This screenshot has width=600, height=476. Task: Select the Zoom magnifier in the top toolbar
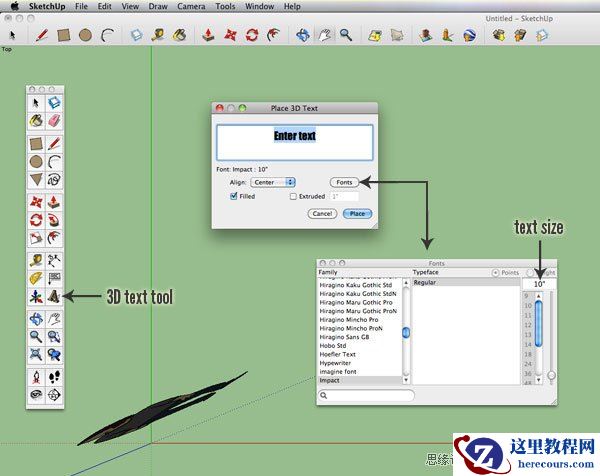point(346,35)
